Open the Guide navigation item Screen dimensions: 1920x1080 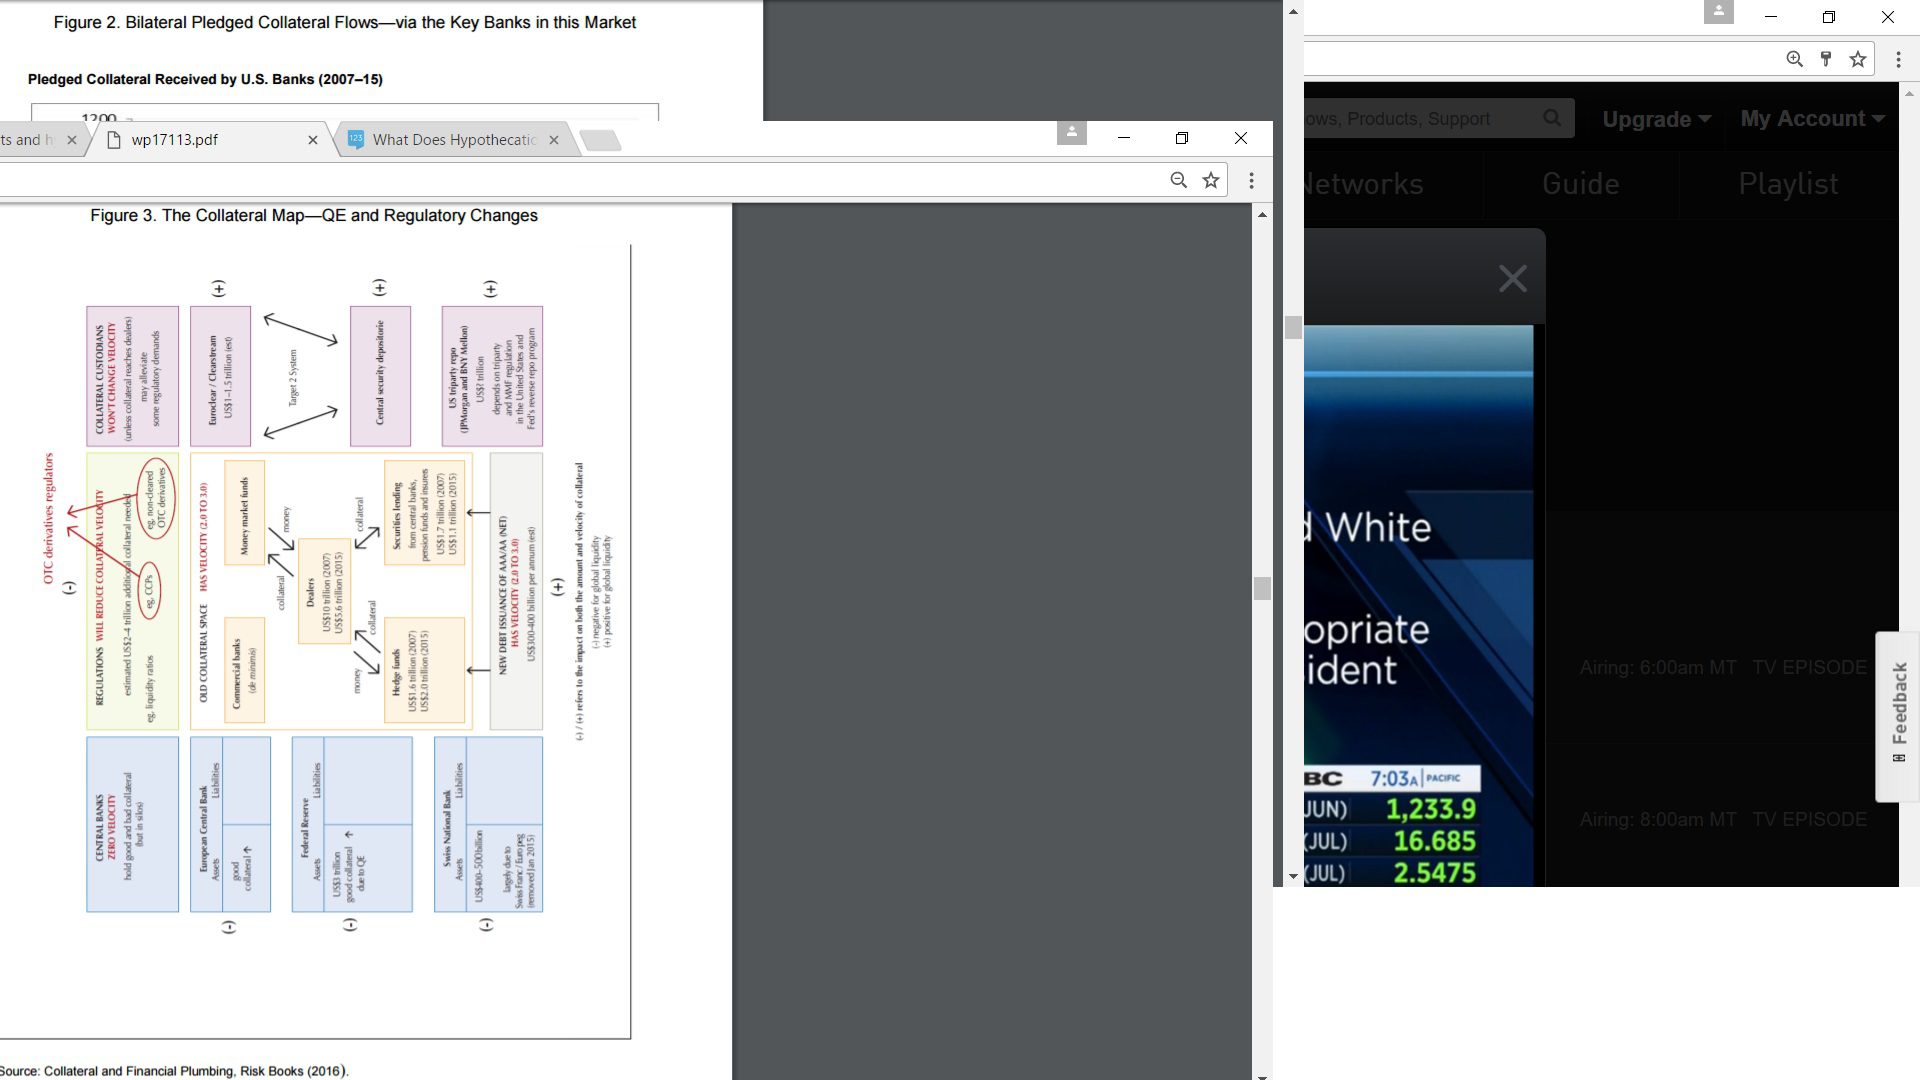[1580, 184]
